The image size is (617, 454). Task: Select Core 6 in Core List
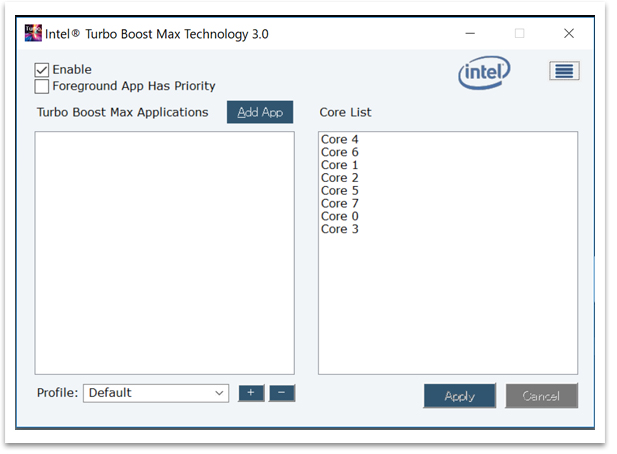point(340,152)
